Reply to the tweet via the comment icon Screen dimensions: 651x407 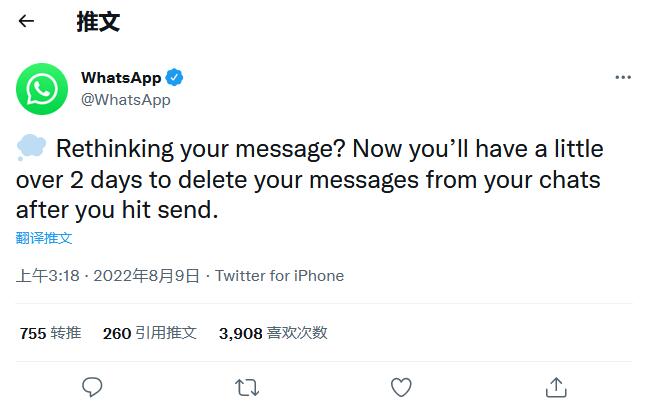[x=92, y=387]
